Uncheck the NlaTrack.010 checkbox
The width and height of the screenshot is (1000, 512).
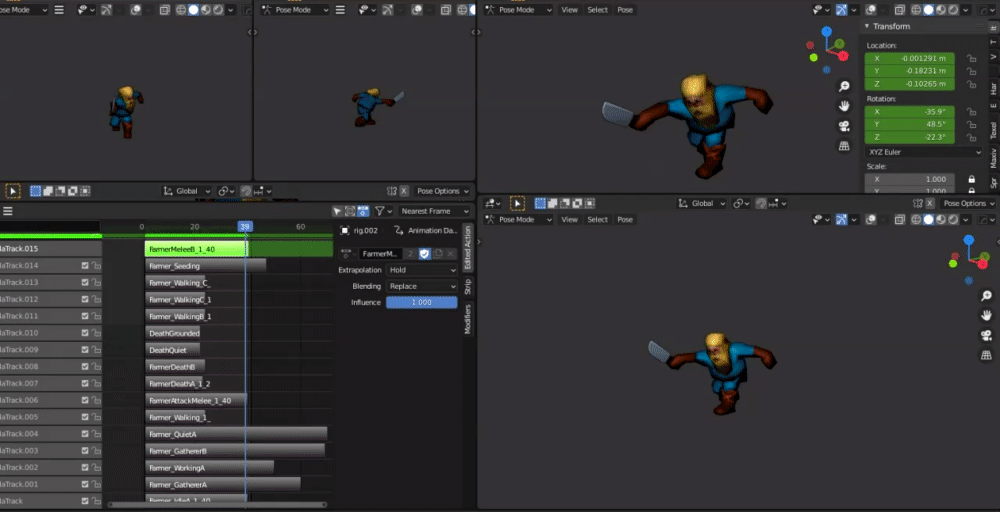(x=85, y=333)
